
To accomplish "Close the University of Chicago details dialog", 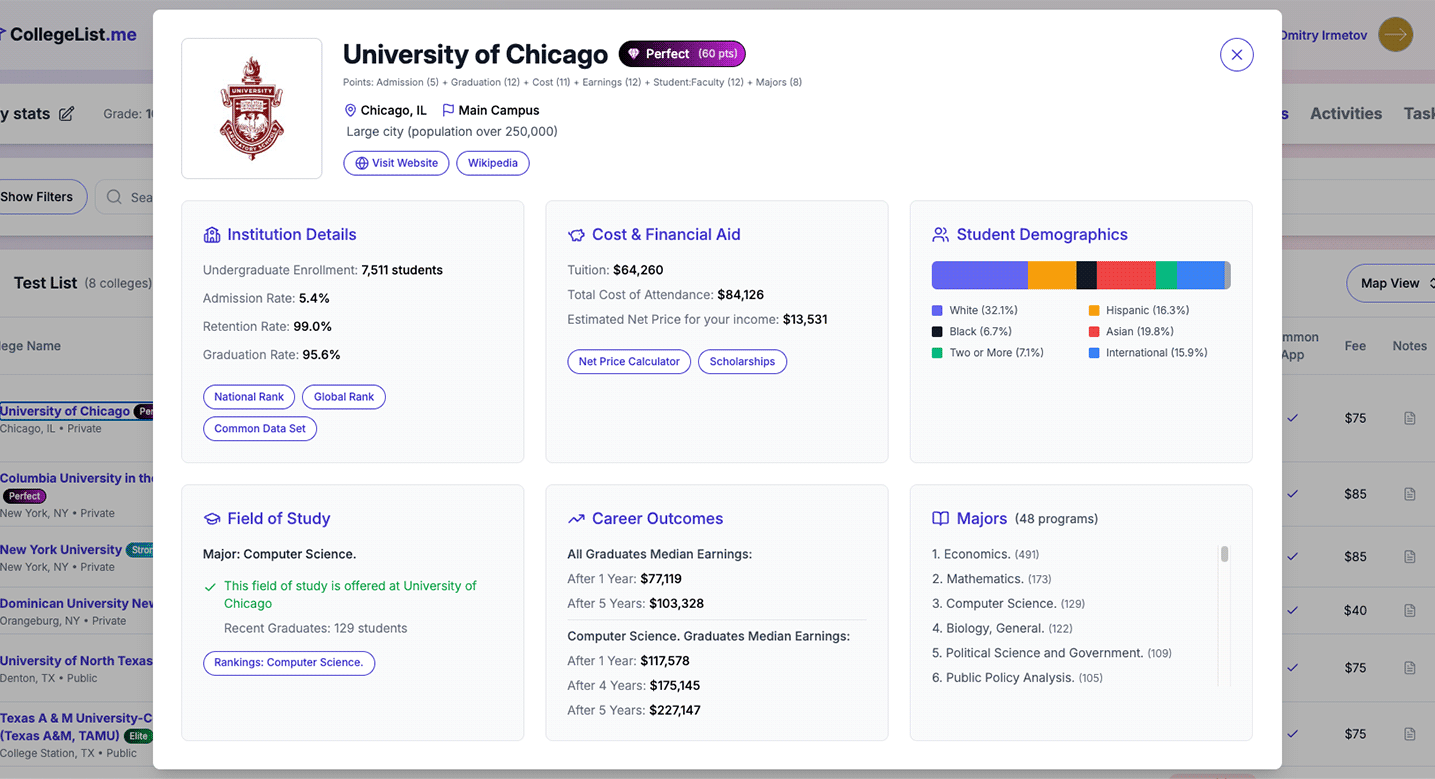I will [x=1237, y=55].
